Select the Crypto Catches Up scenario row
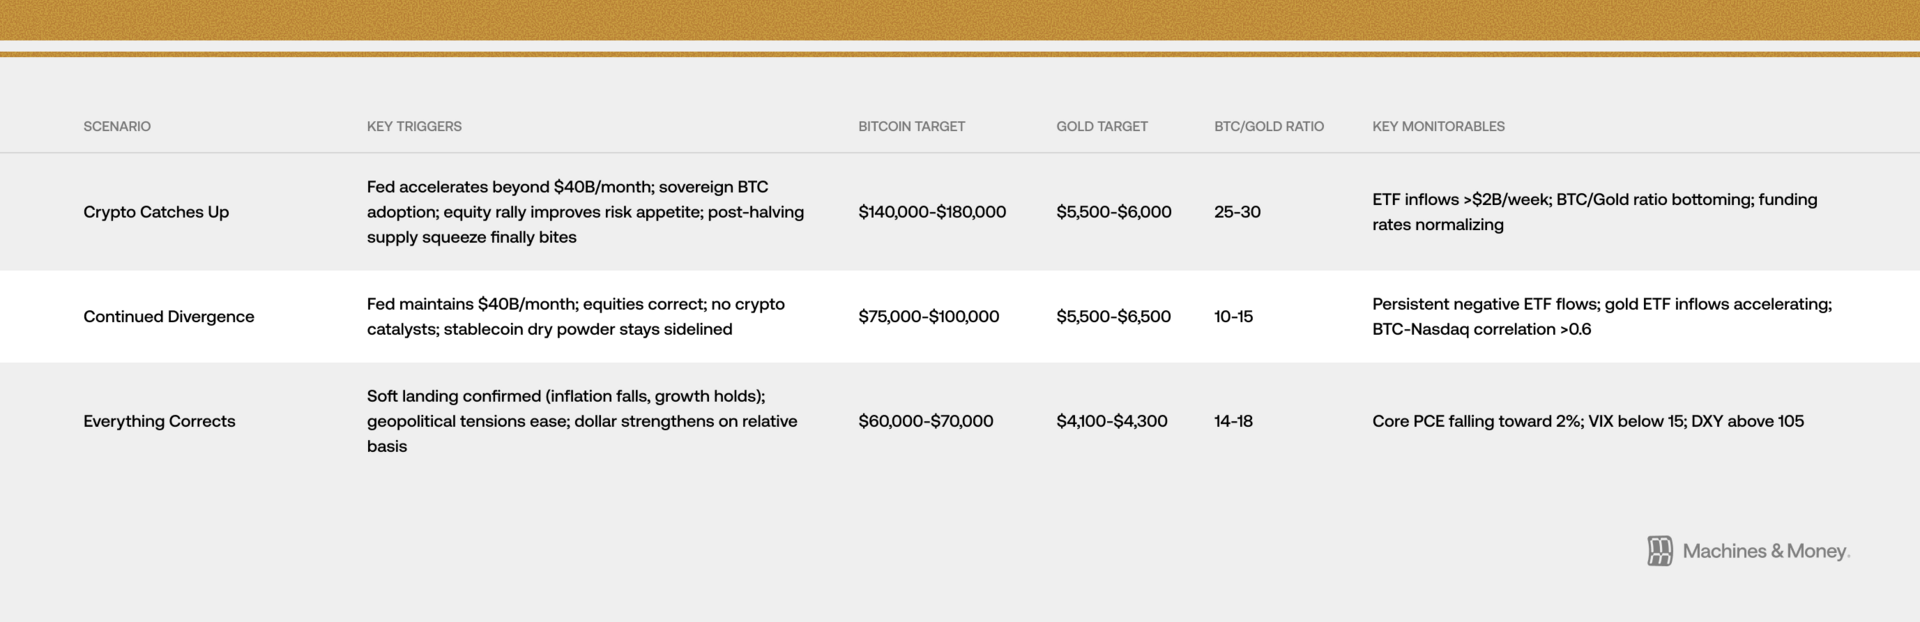The height and width of the screenshot is (622, 1920). click(960, 212)
